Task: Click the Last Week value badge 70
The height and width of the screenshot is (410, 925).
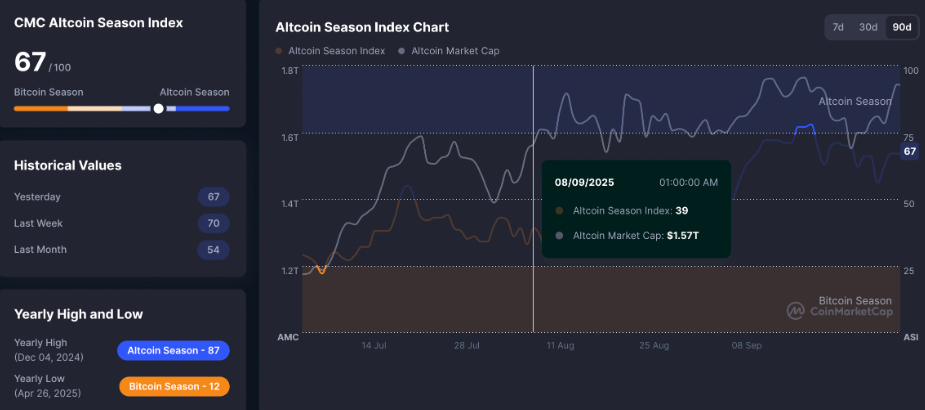Action: 213,223
